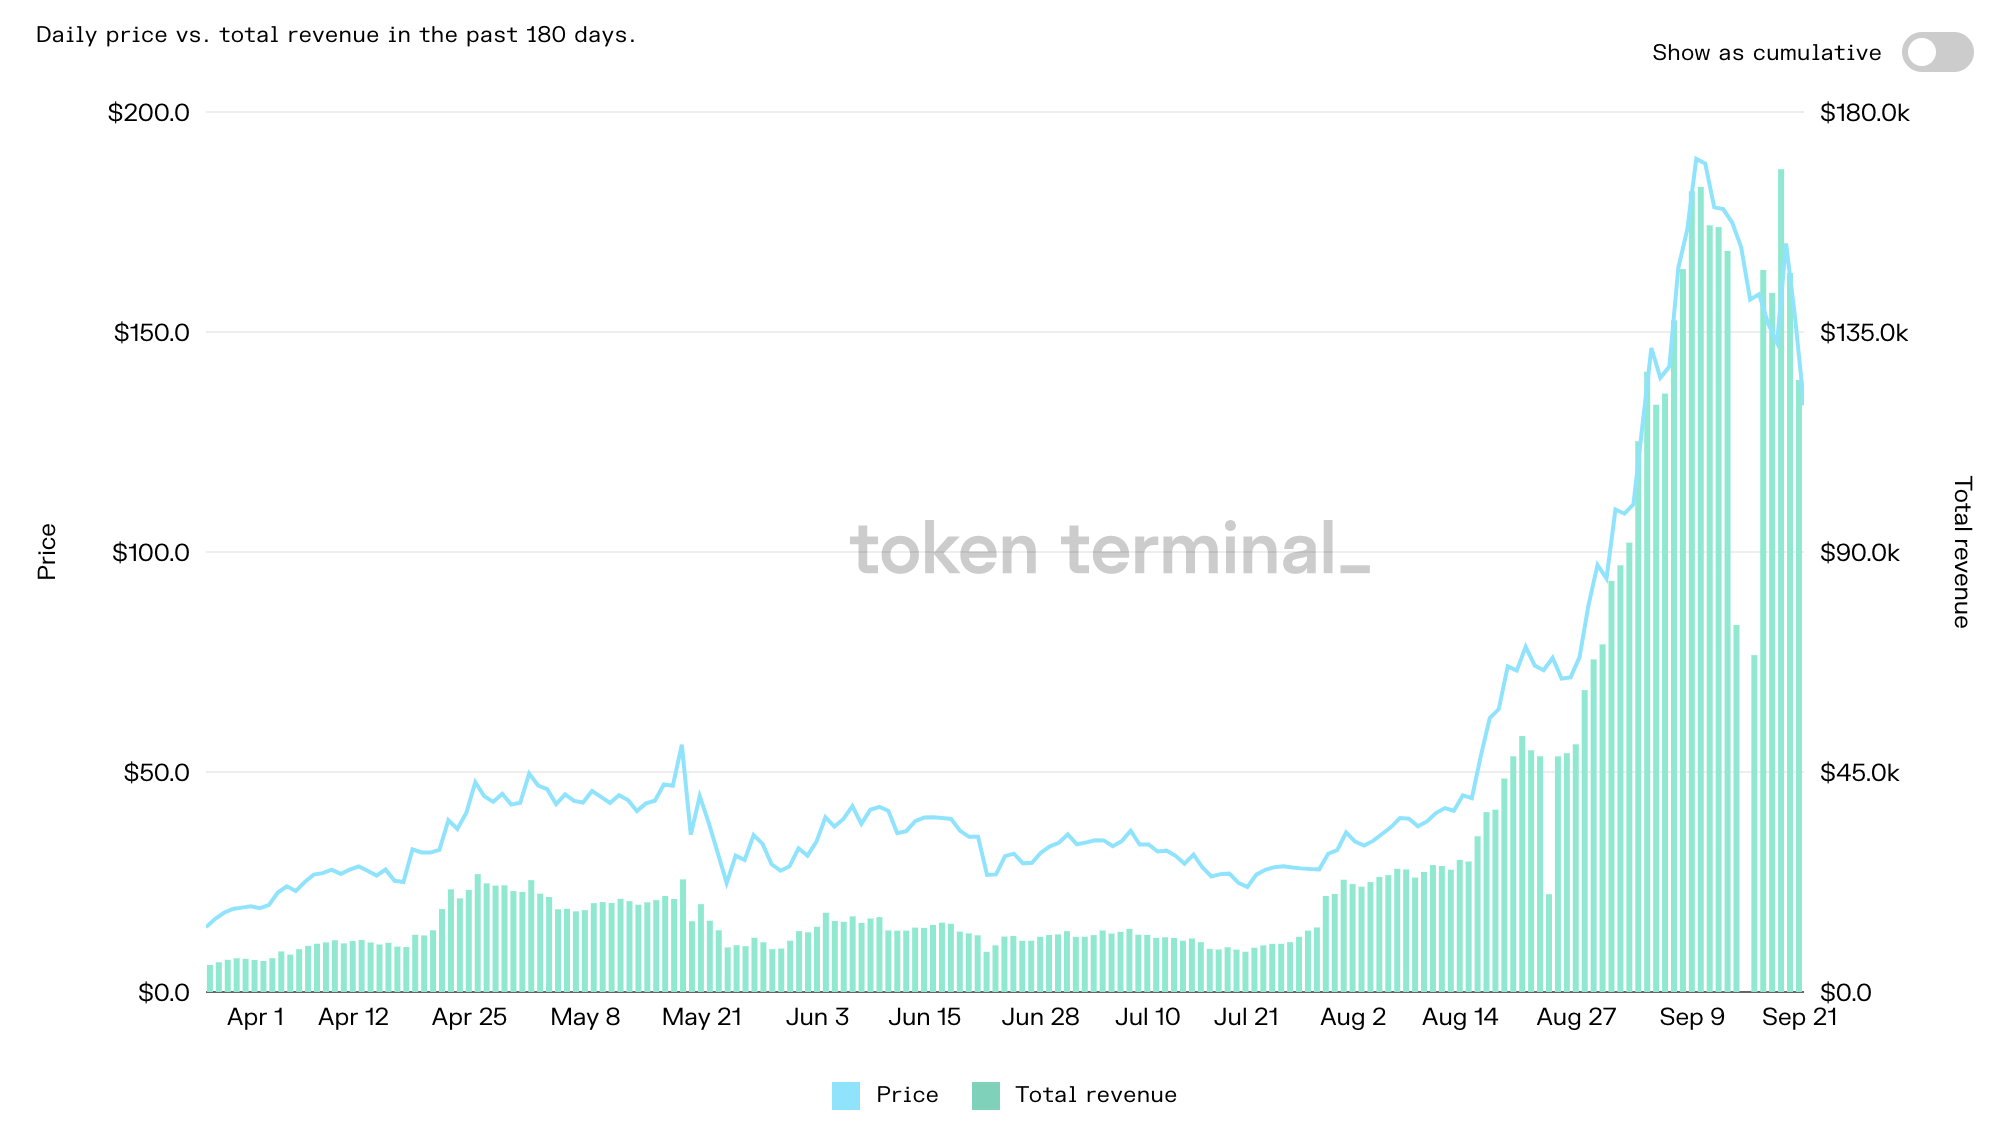Viewport: 2016px width, 1126px height.
Task: Click the Price legend color swatch
Action: point(845,1095)
